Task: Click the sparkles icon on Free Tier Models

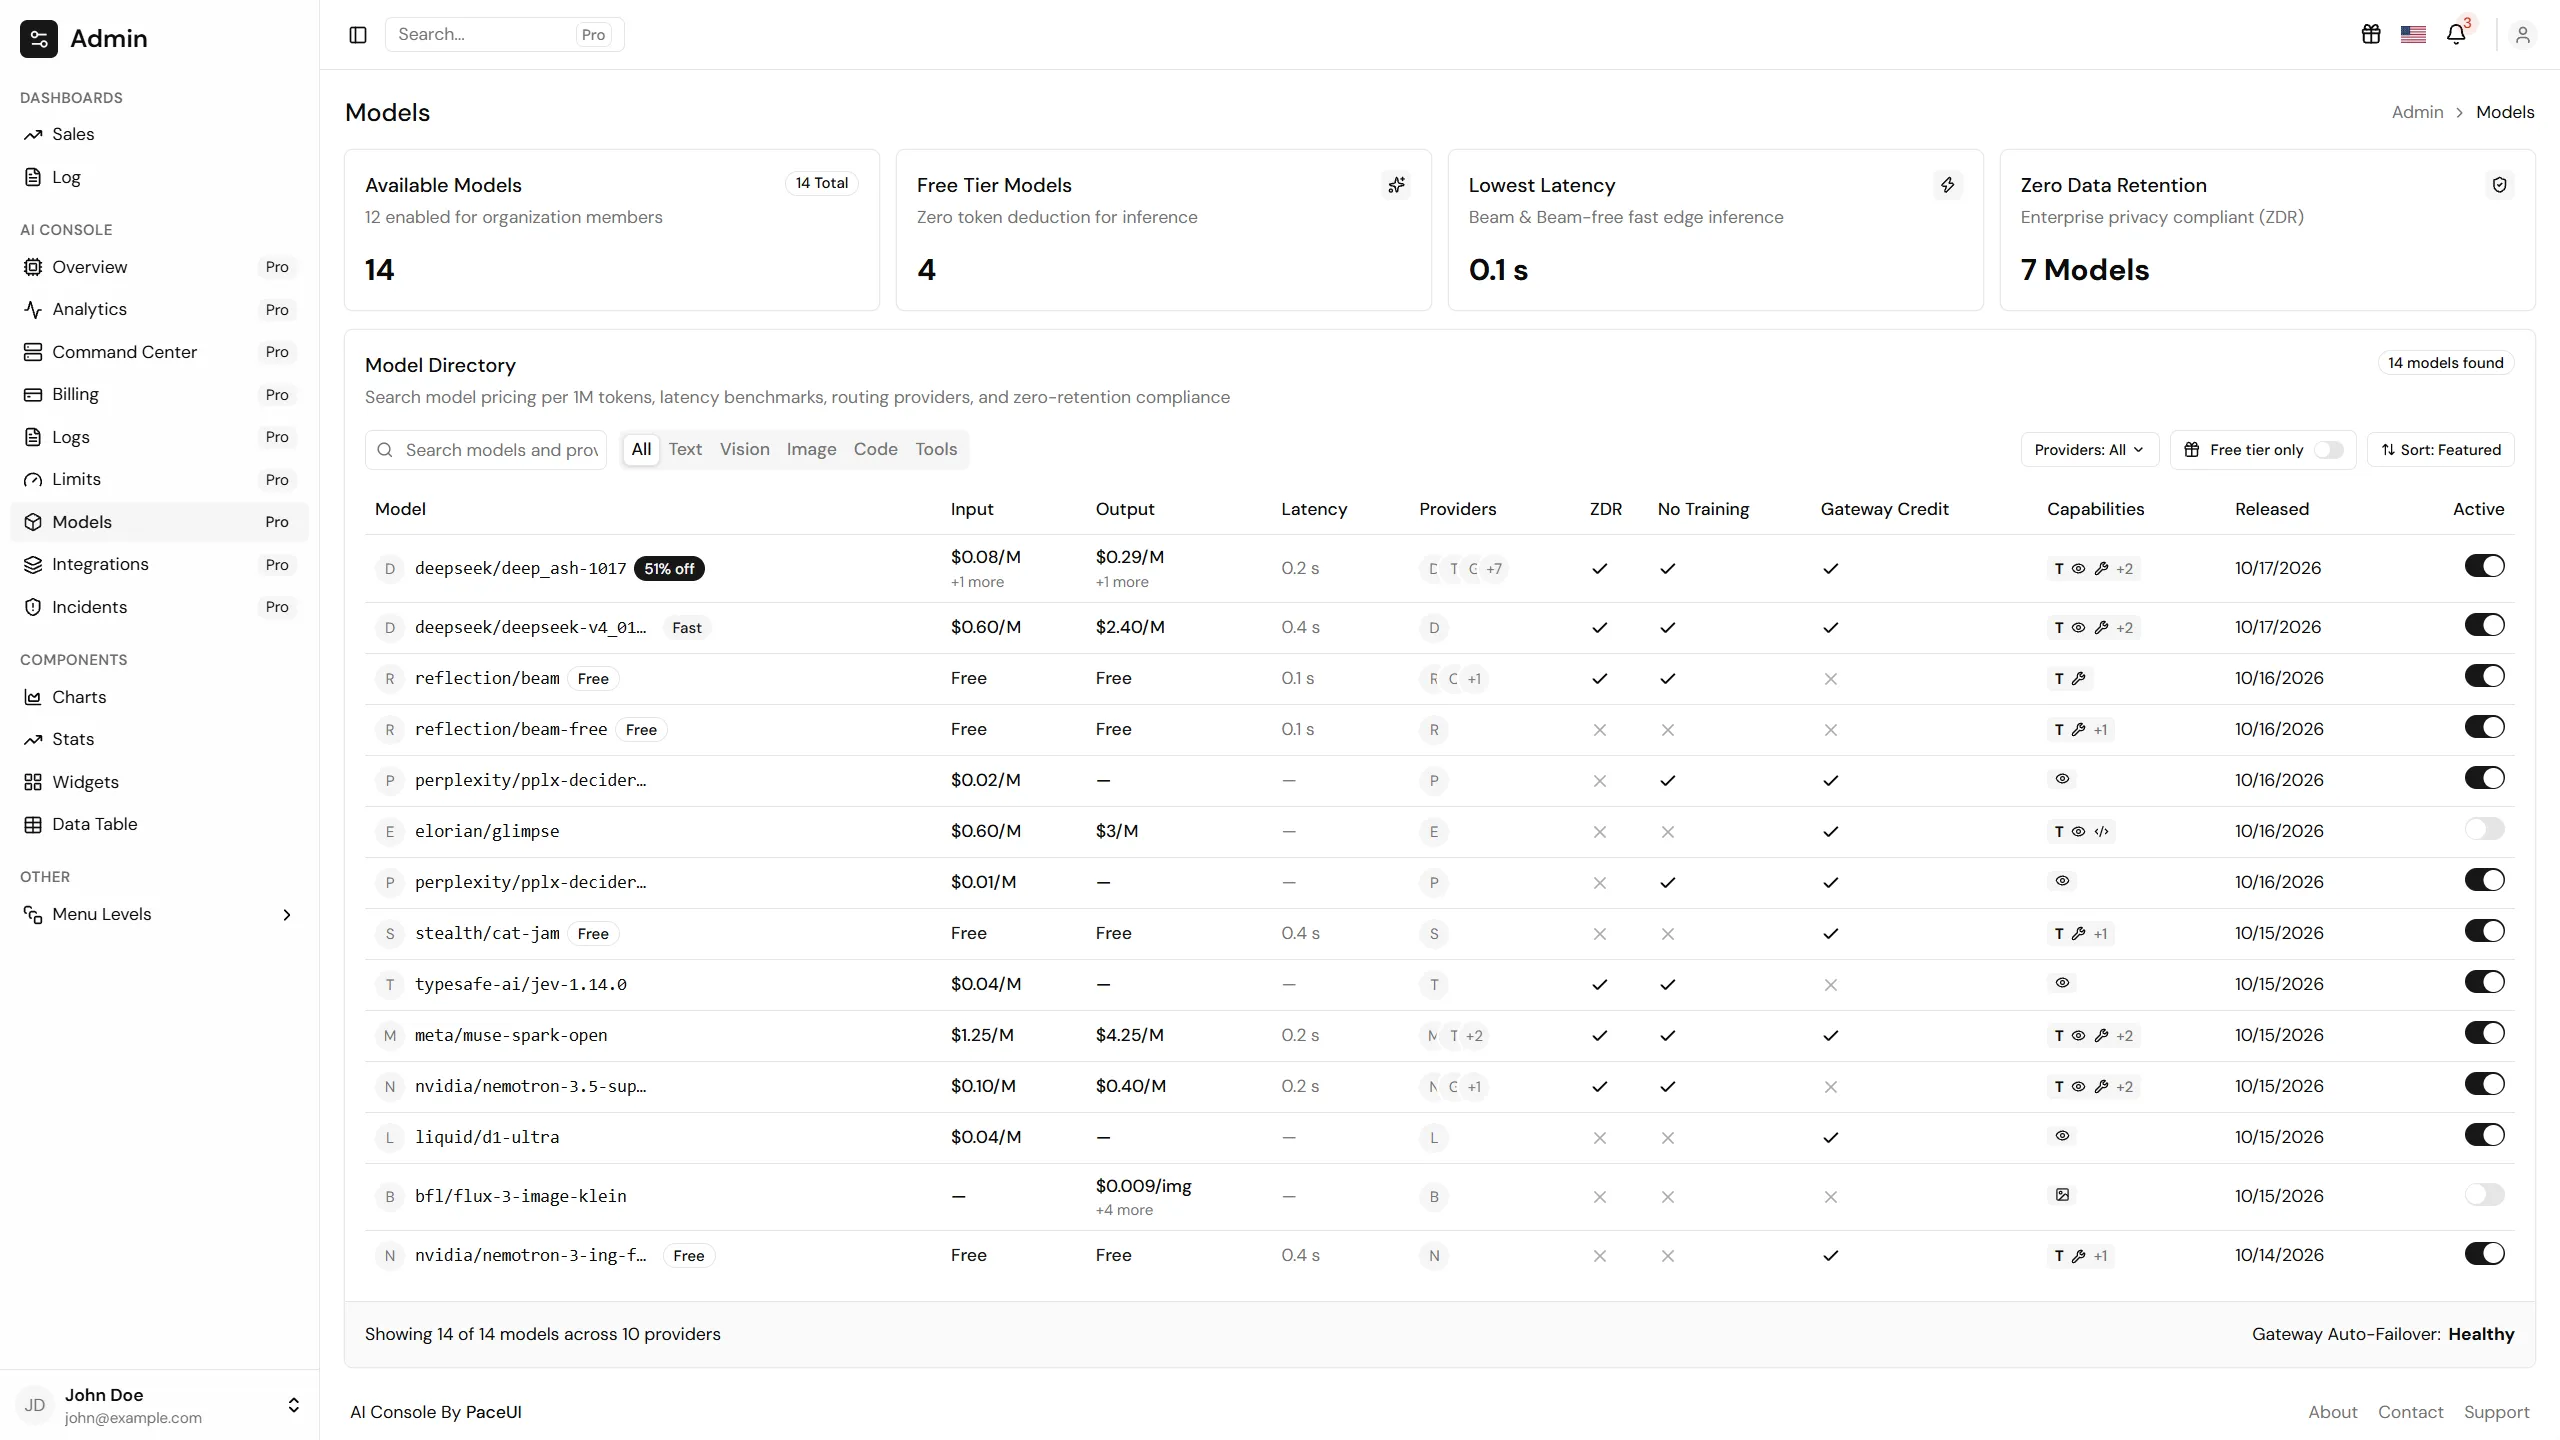Action: pyautogui.click(x=1396, y=185)
